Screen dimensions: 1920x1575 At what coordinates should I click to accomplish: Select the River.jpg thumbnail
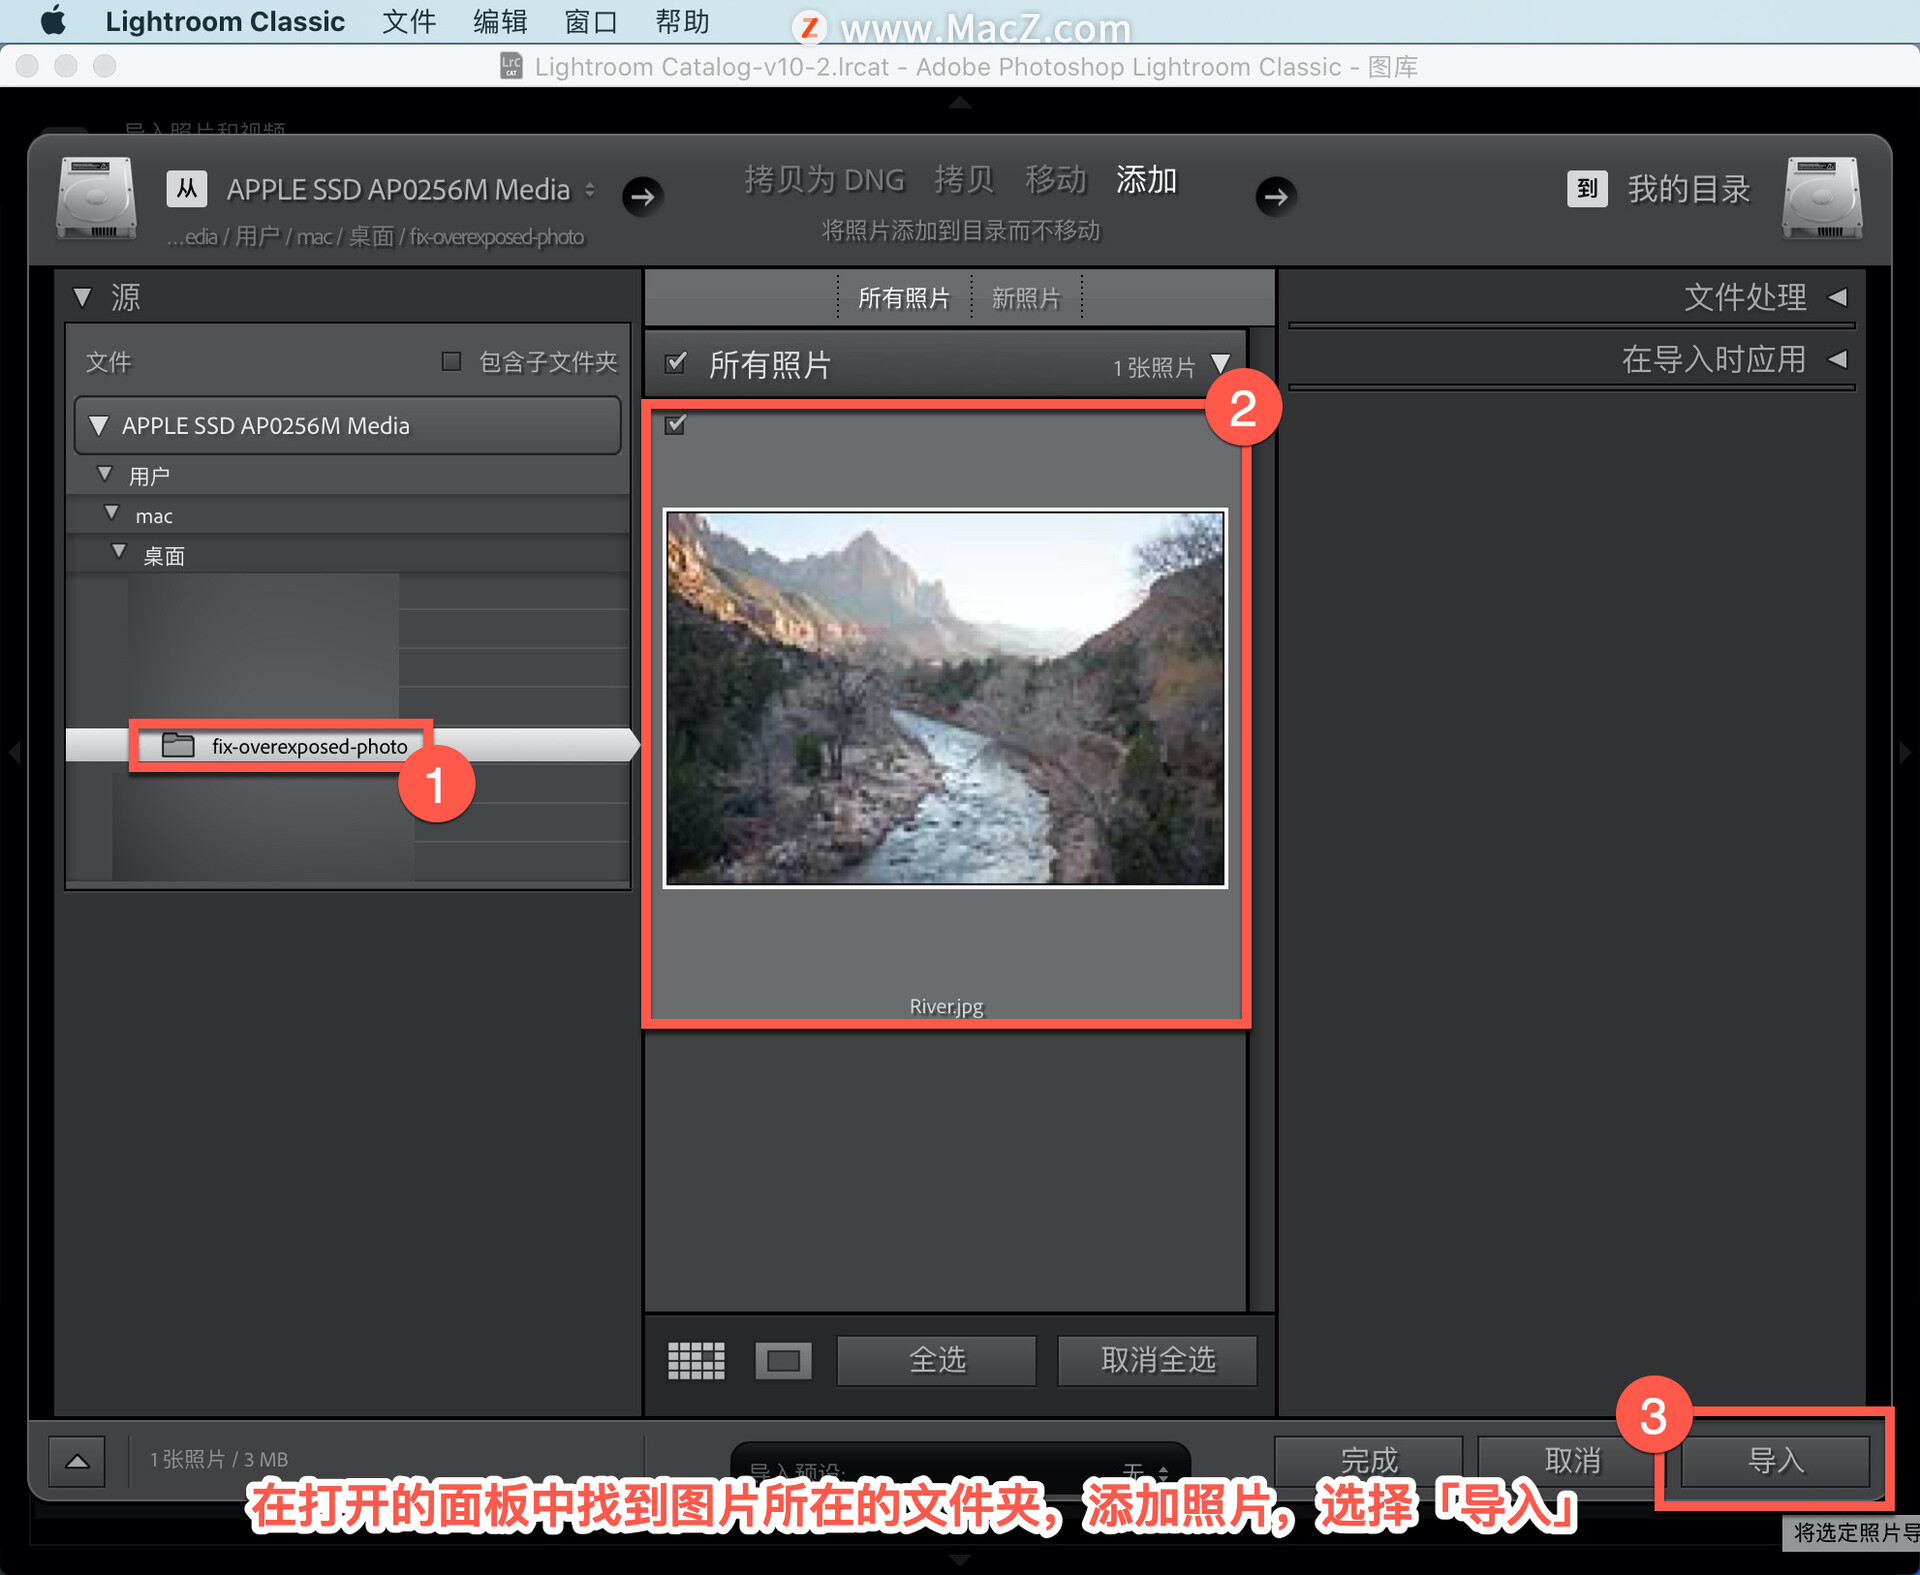[945, 698]
